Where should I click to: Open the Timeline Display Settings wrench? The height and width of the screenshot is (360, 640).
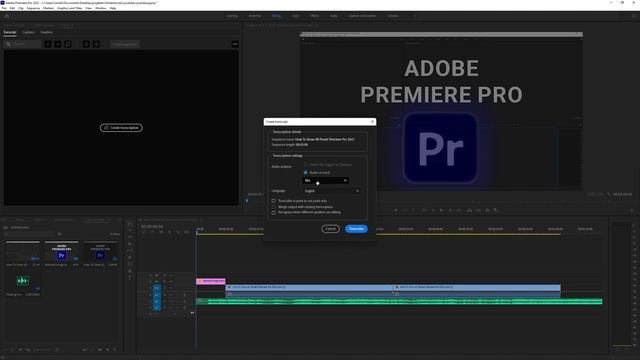(178, 232)
